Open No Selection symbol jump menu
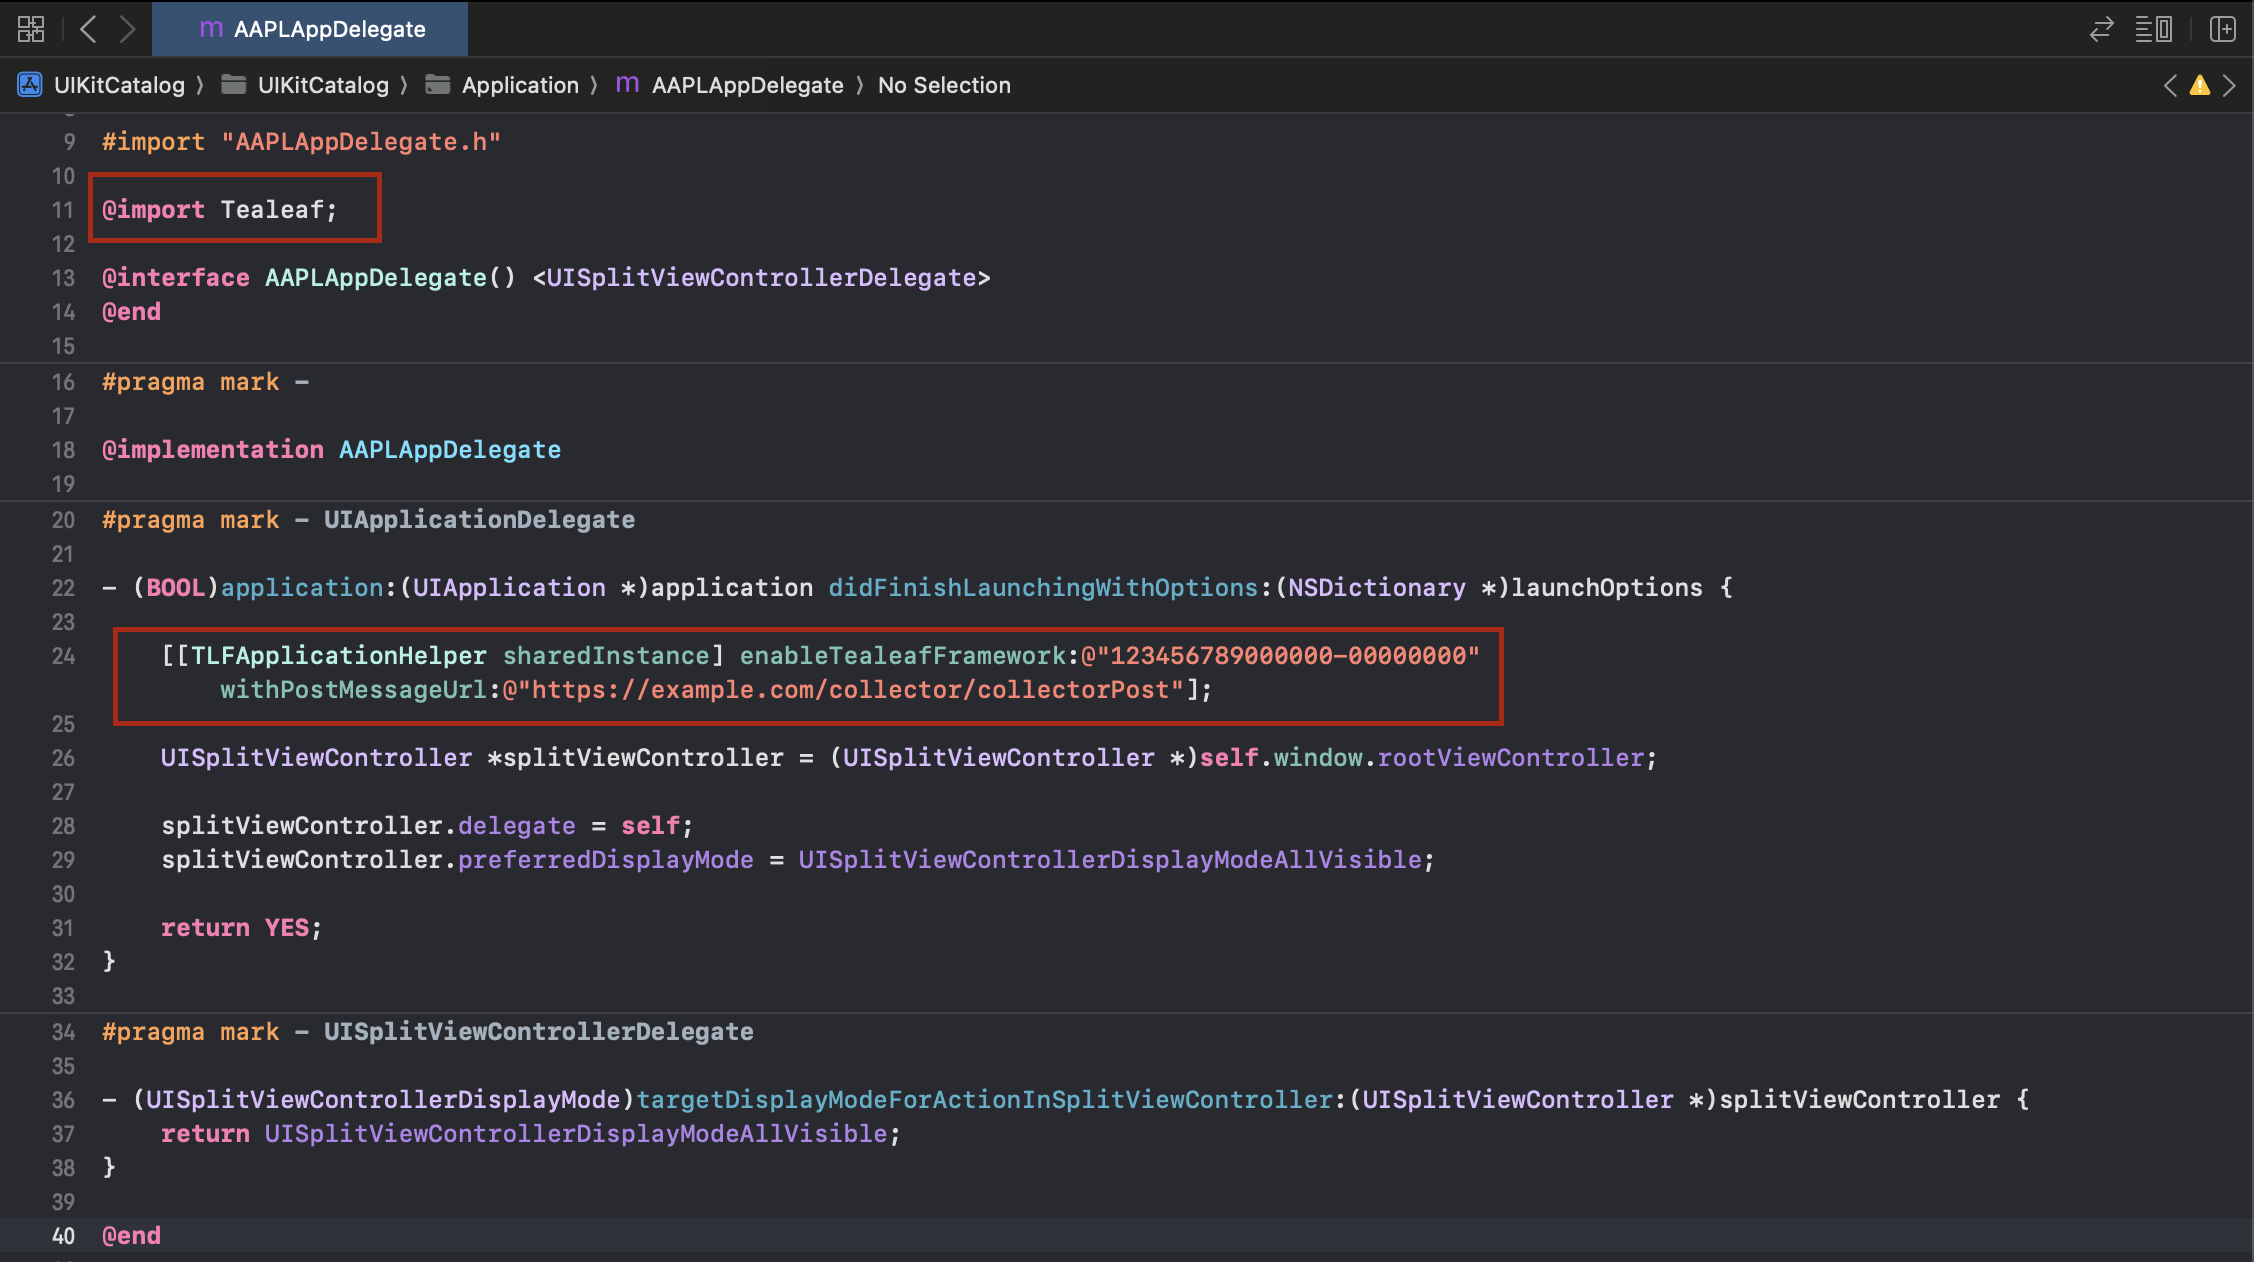Image resolution: width=2254 pixels, height=1262 pixels. pos(944,85)
